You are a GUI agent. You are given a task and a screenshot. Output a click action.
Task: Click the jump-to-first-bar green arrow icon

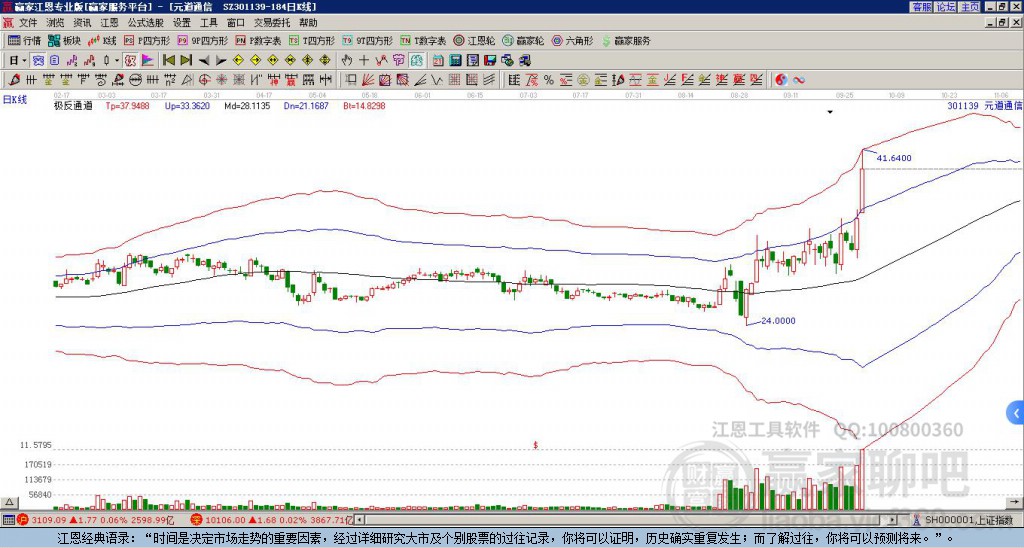(x=168, y=60)
